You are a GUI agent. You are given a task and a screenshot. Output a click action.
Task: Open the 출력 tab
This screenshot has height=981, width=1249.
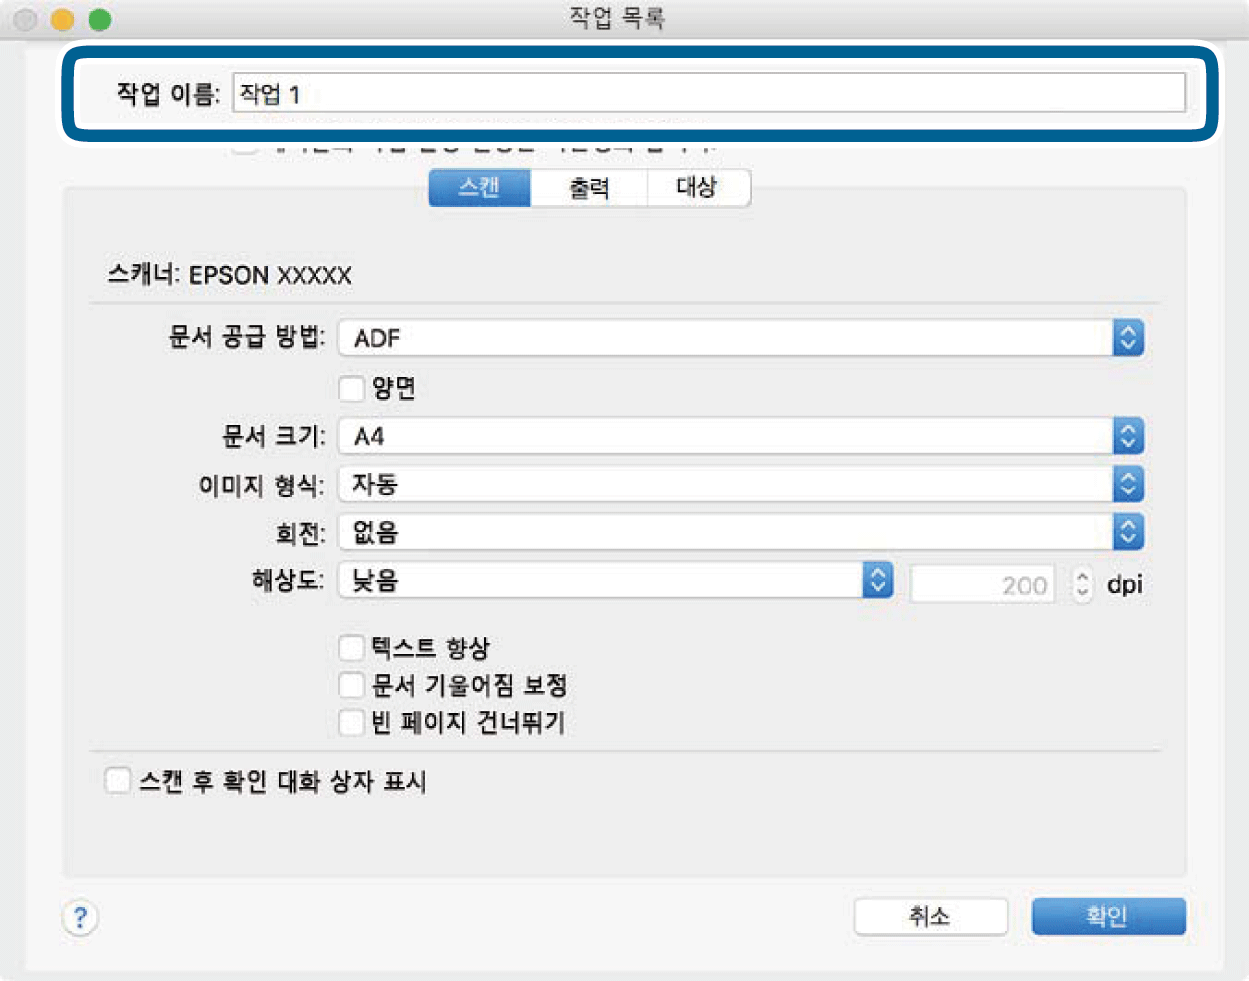(x=589, y=187)
